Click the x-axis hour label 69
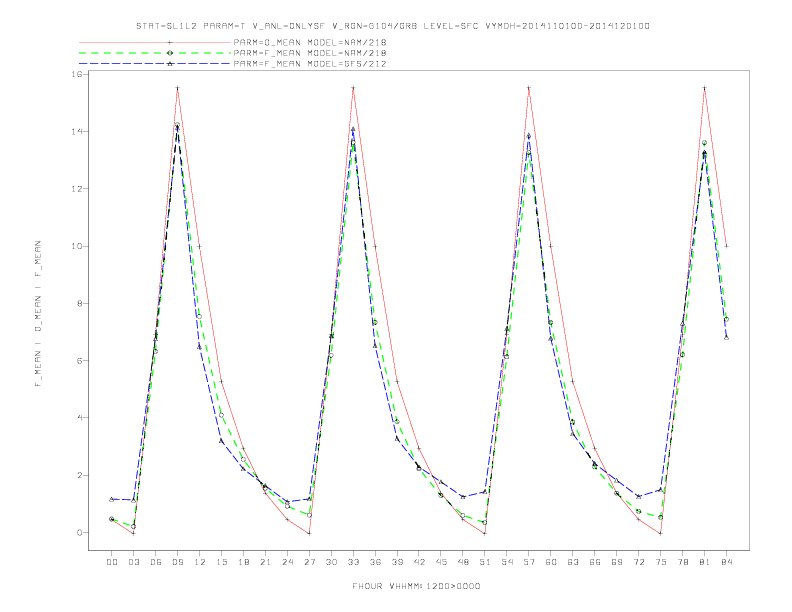Screen dimensions: 792x612 [x=617, y=562]
